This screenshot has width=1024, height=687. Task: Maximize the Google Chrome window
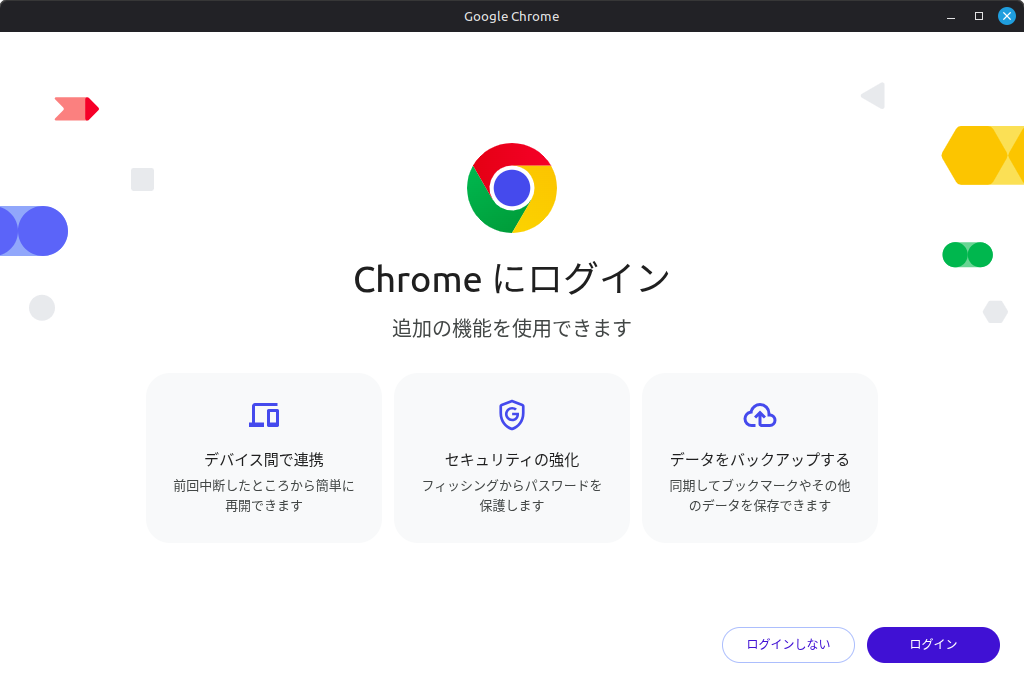pos(979,16)
